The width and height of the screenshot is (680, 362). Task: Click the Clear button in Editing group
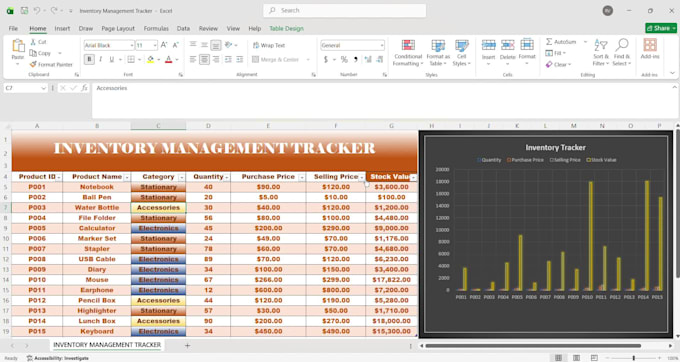click(x=558, y=64)
